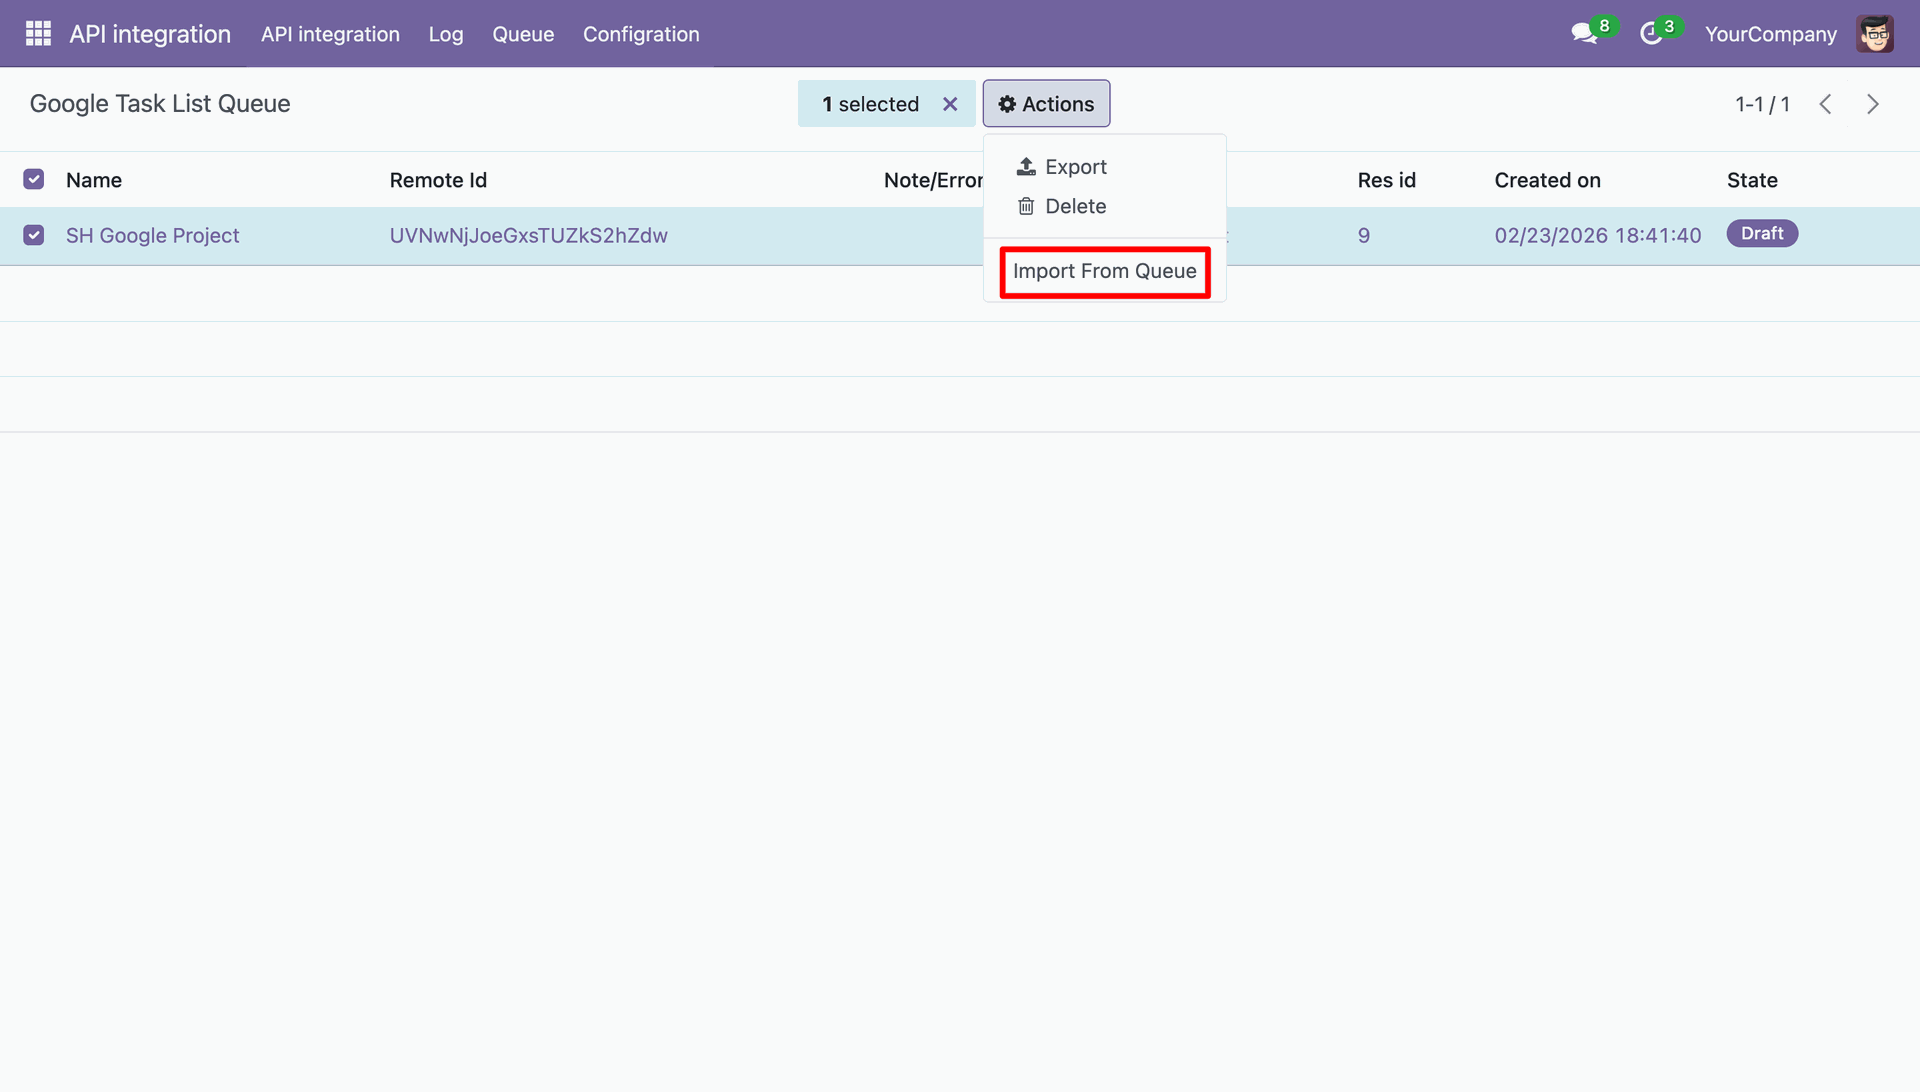Sort by the Created on column
The height and width of the screenshot is (1092, 1920).
[1547, 180]
